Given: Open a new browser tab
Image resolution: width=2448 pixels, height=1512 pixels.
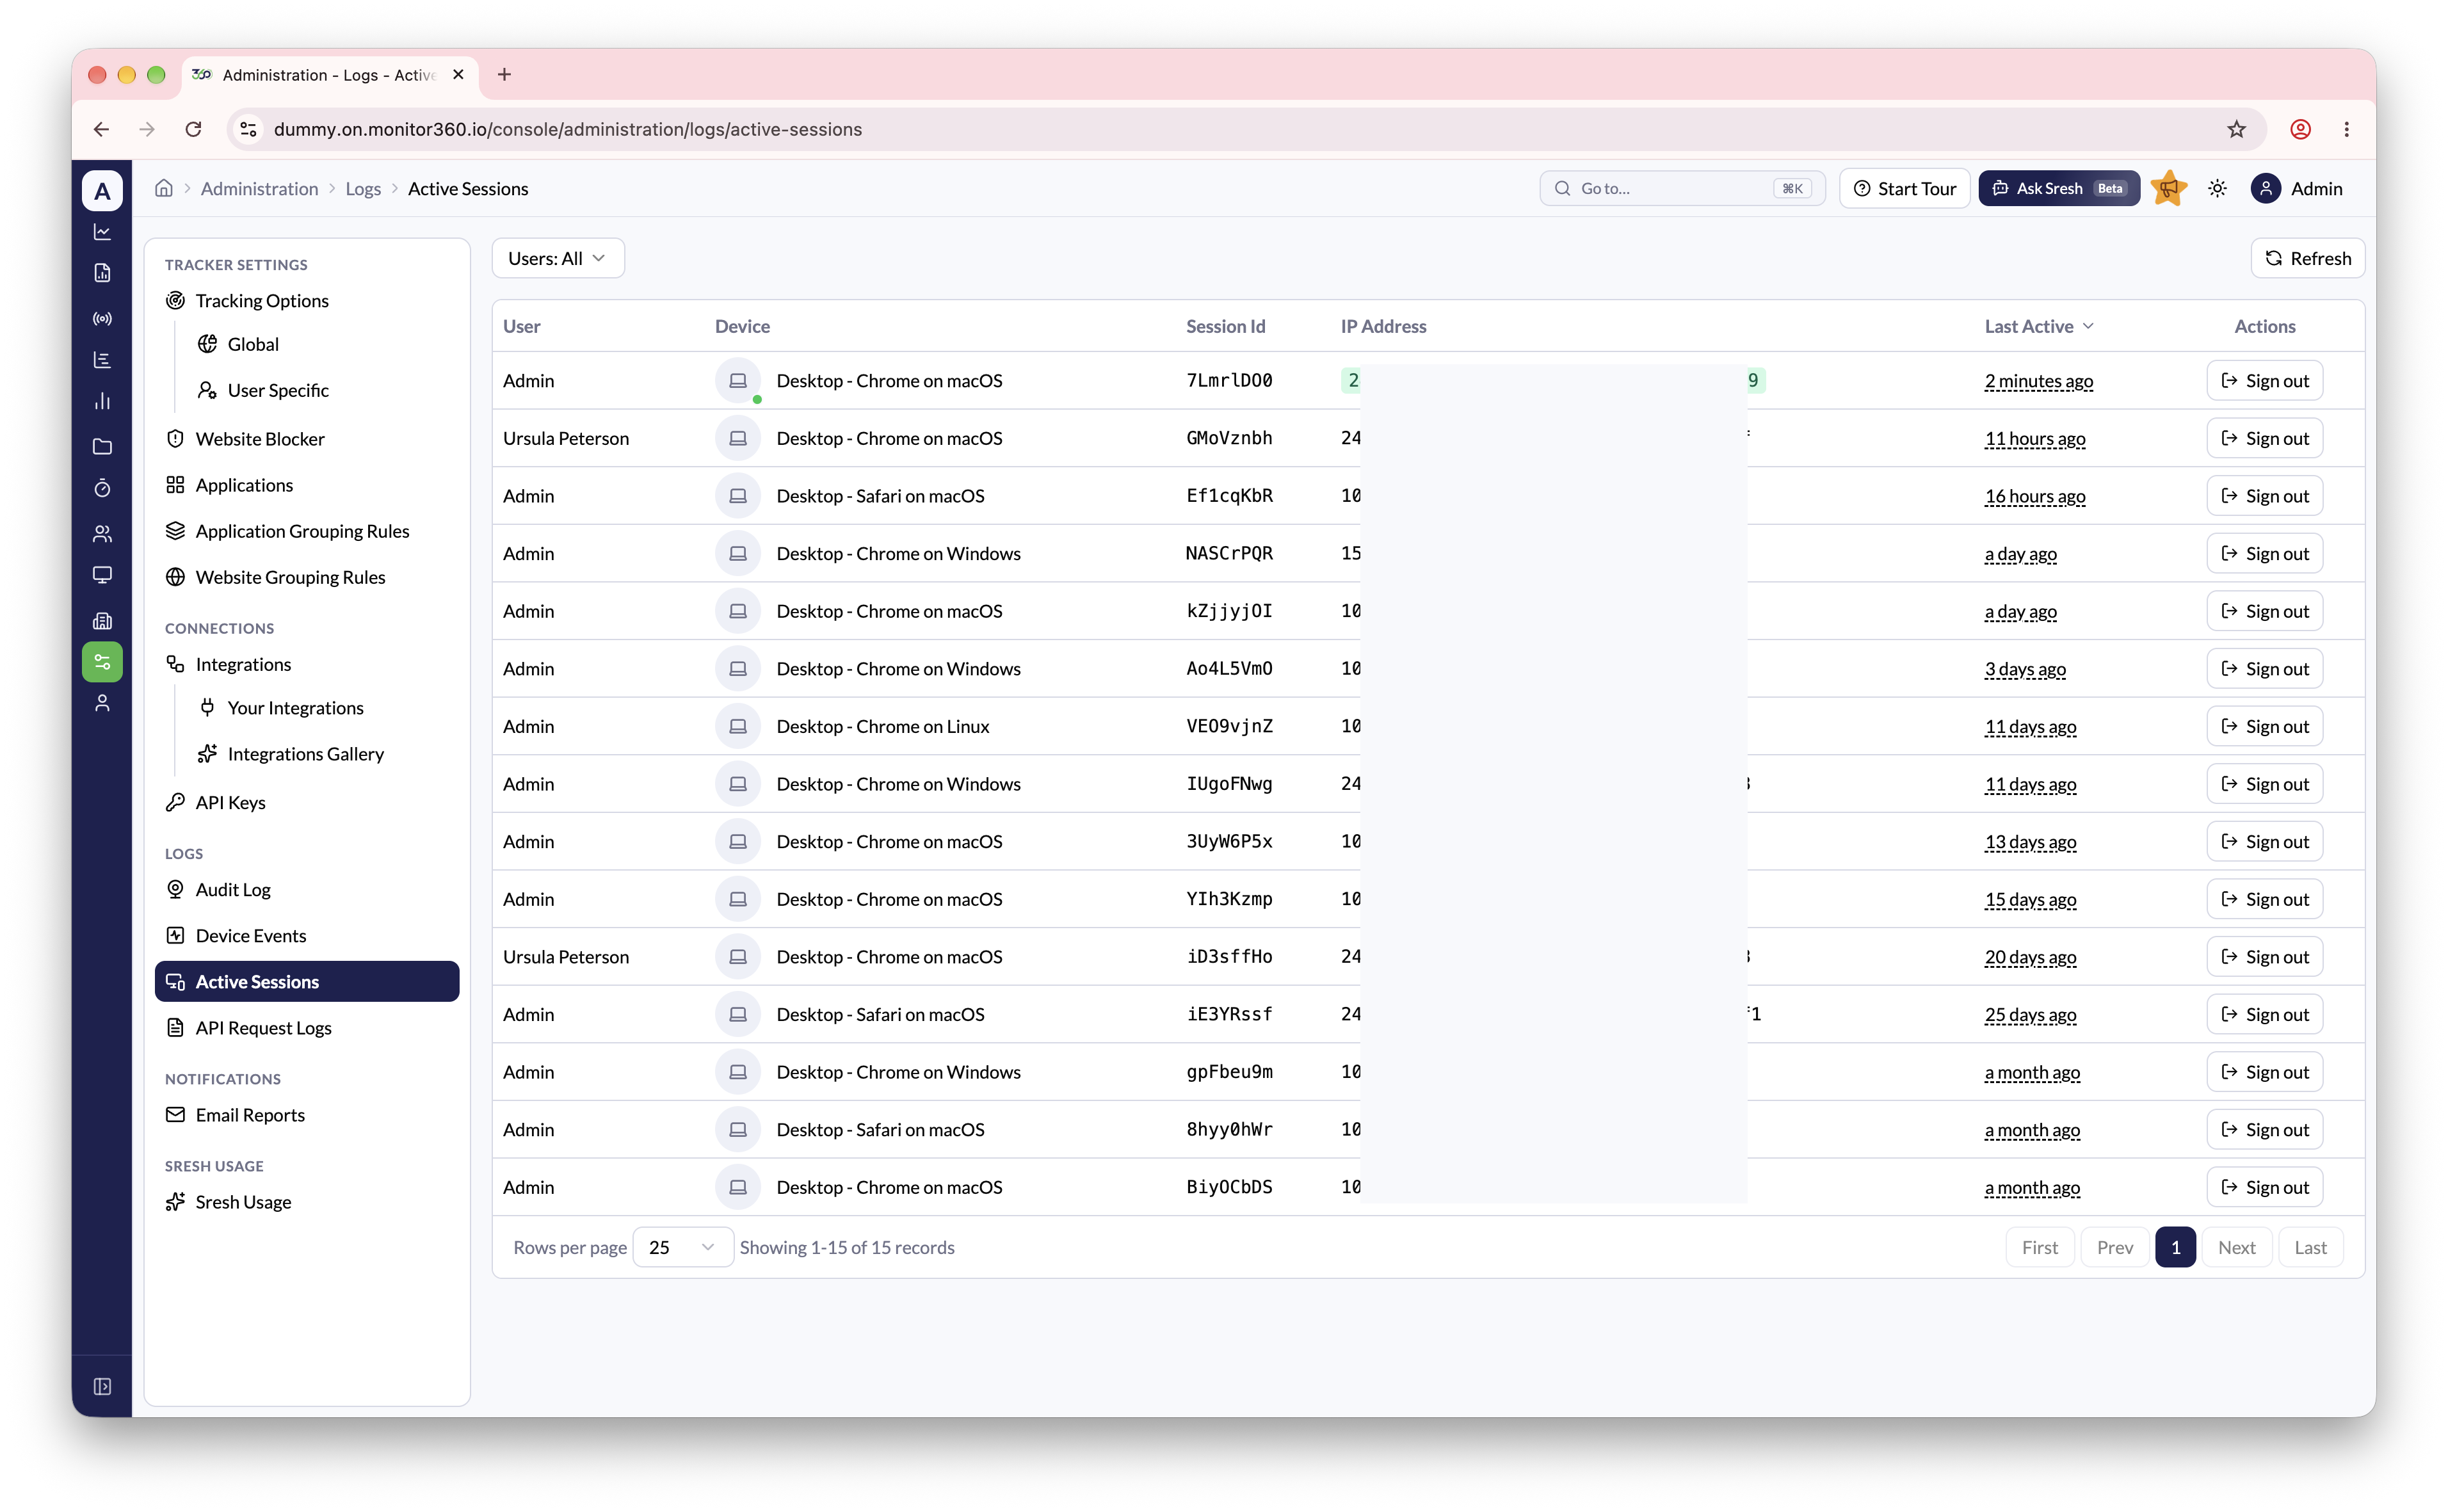Looking at the screenshot, I should (x=504, y=75).
